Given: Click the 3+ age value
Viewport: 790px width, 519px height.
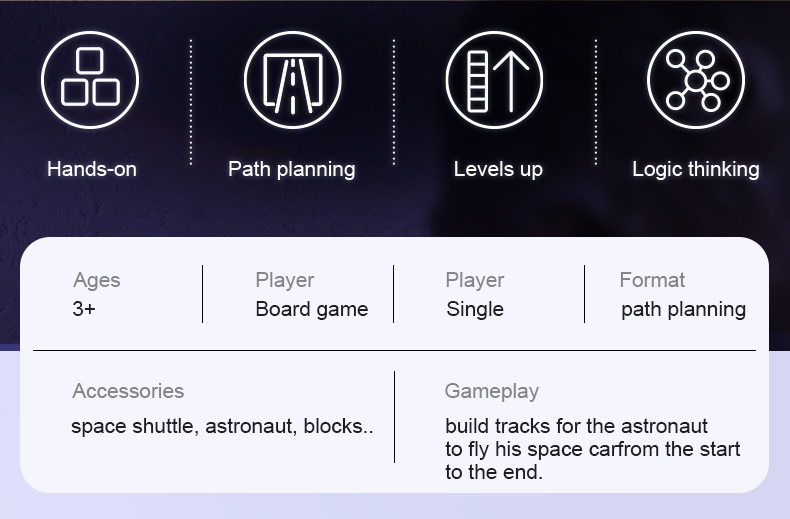Looking at the screenshot, I should [x=84, y=309].
